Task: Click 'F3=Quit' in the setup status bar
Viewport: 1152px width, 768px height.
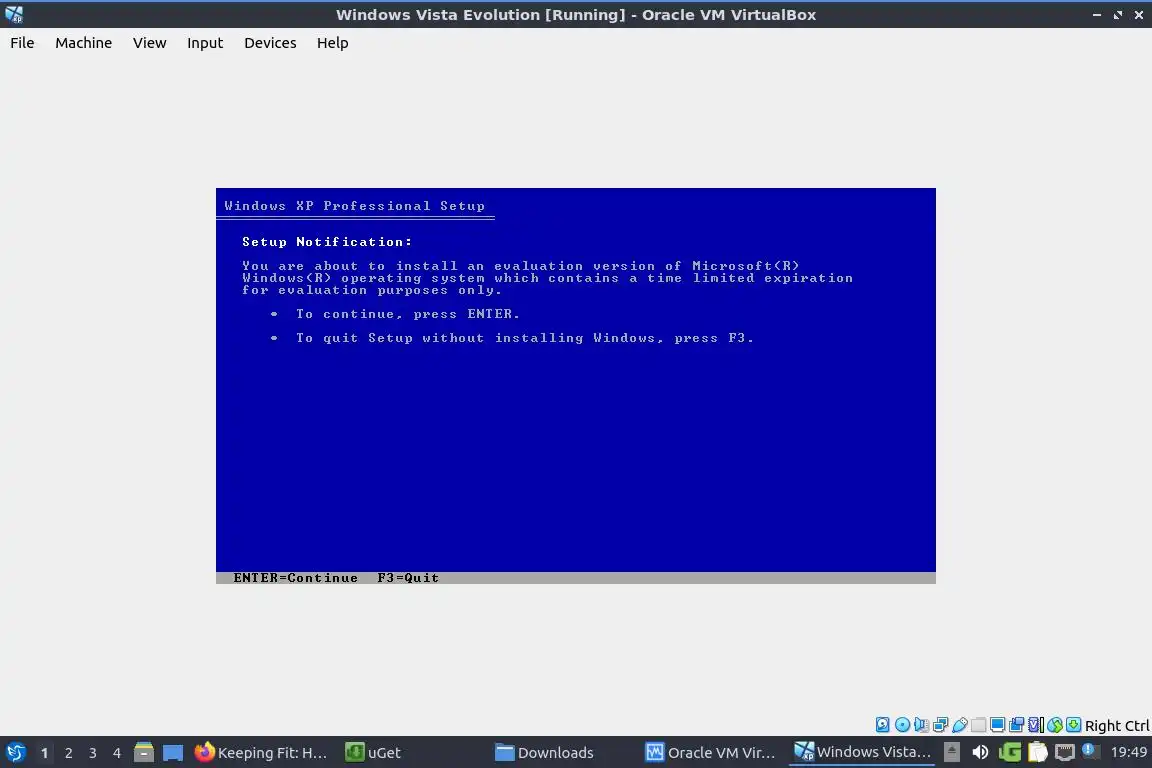Action: pyautogui.click(x=408, y=578)
